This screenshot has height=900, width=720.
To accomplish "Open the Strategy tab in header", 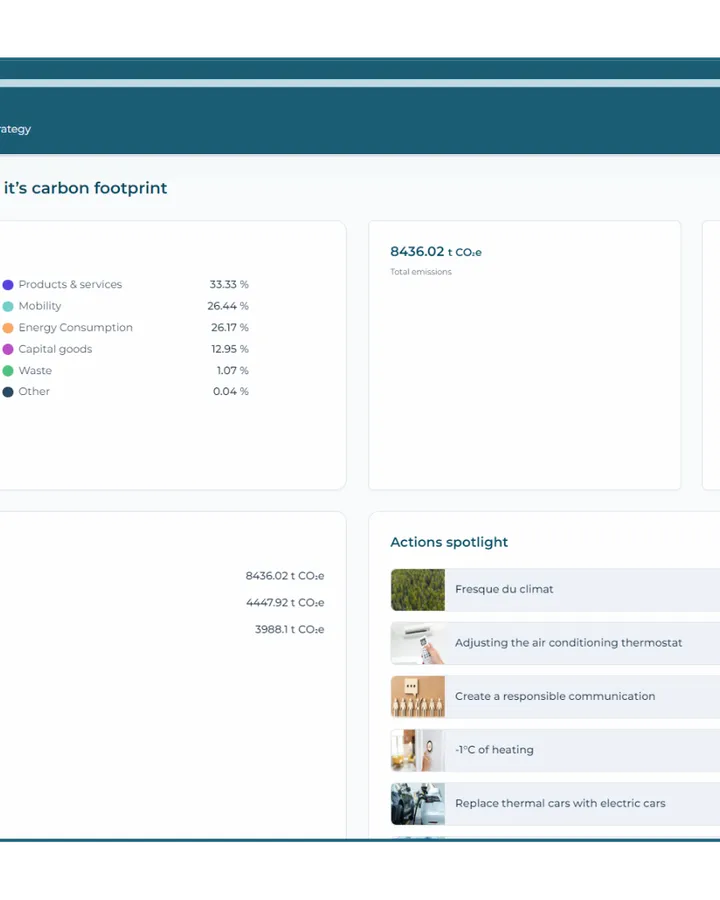I will point(15,129).
